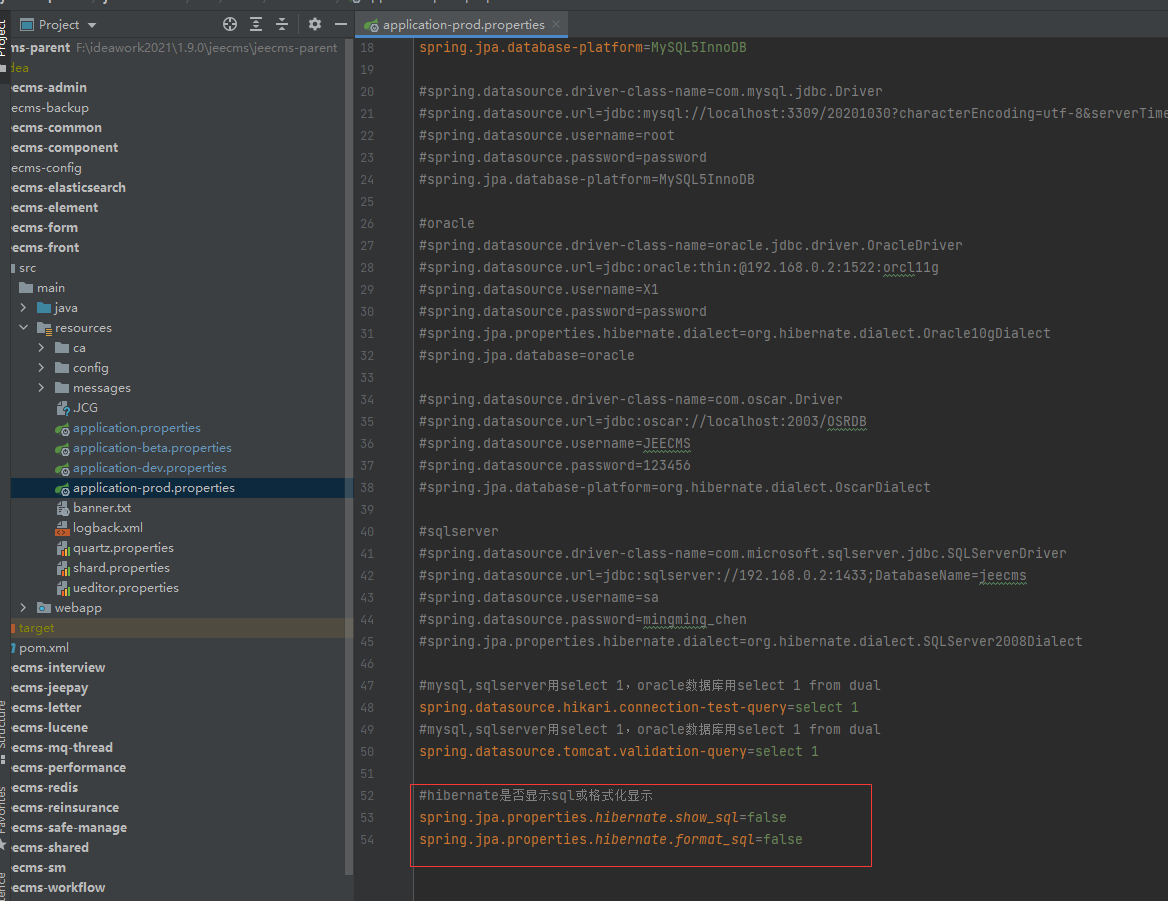The height and width of the screenshot is (901, 1168).
Task: Open Project panel settings gear
Action: click(315, 24)
